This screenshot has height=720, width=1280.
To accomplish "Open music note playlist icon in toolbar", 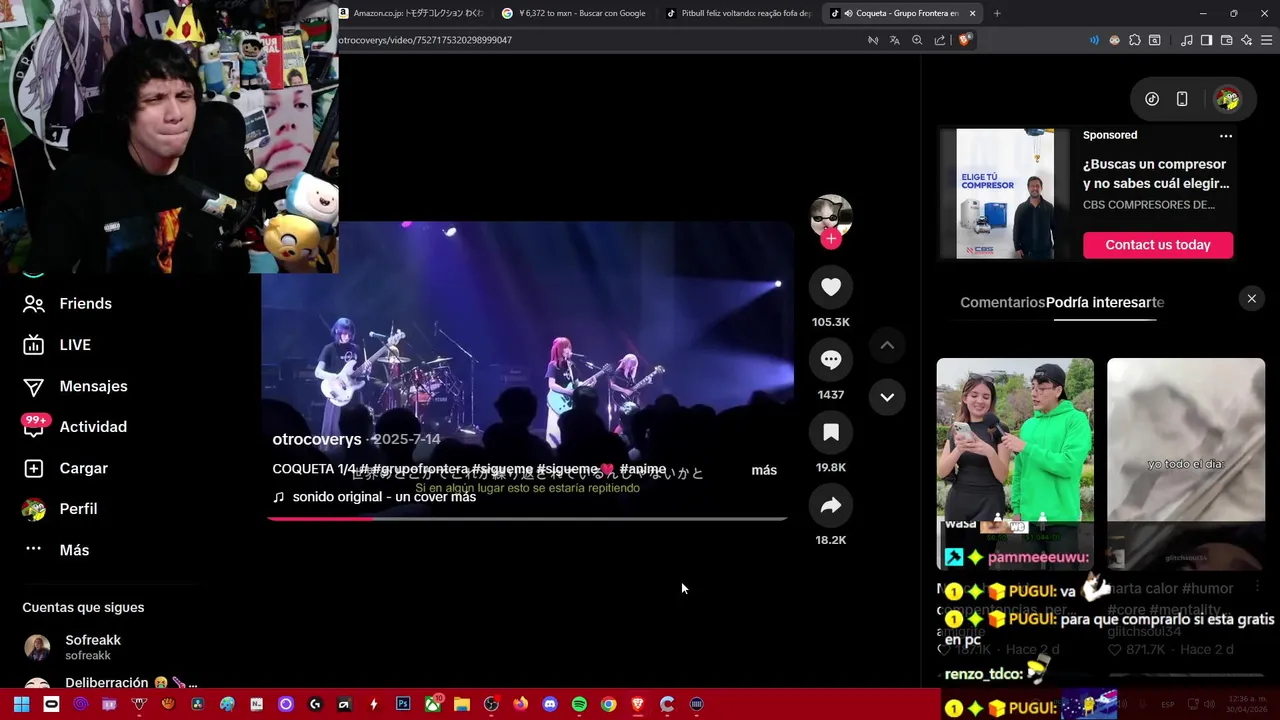I will point(1187,40).
